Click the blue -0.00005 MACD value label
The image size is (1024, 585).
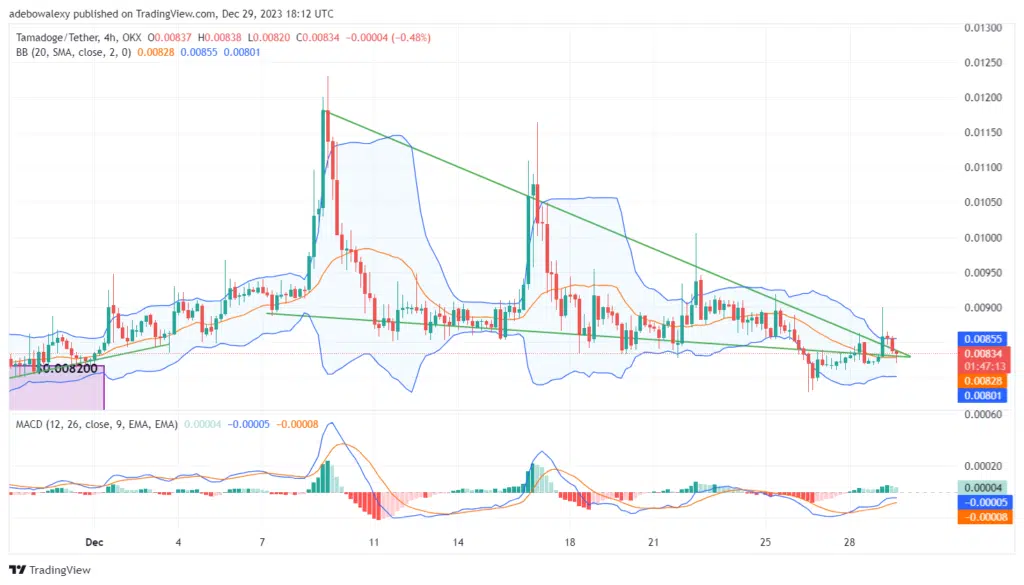pos(984,502)
